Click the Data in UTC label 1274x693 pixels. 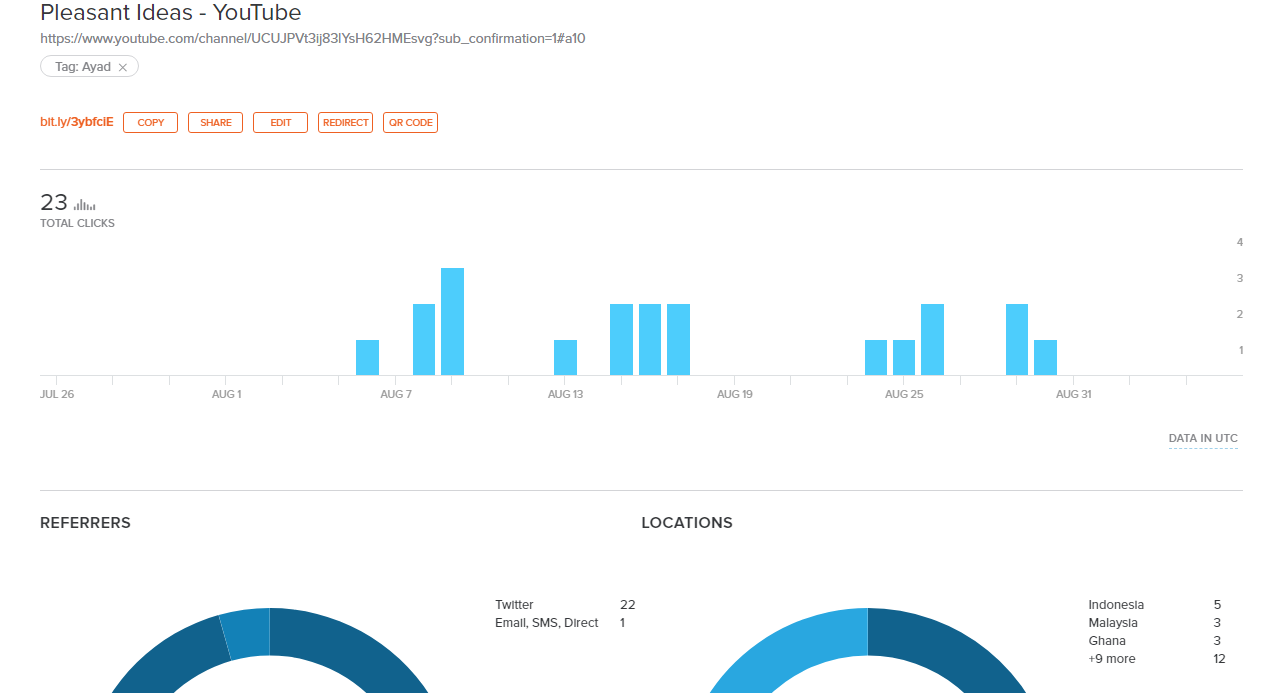[1203, 438]
